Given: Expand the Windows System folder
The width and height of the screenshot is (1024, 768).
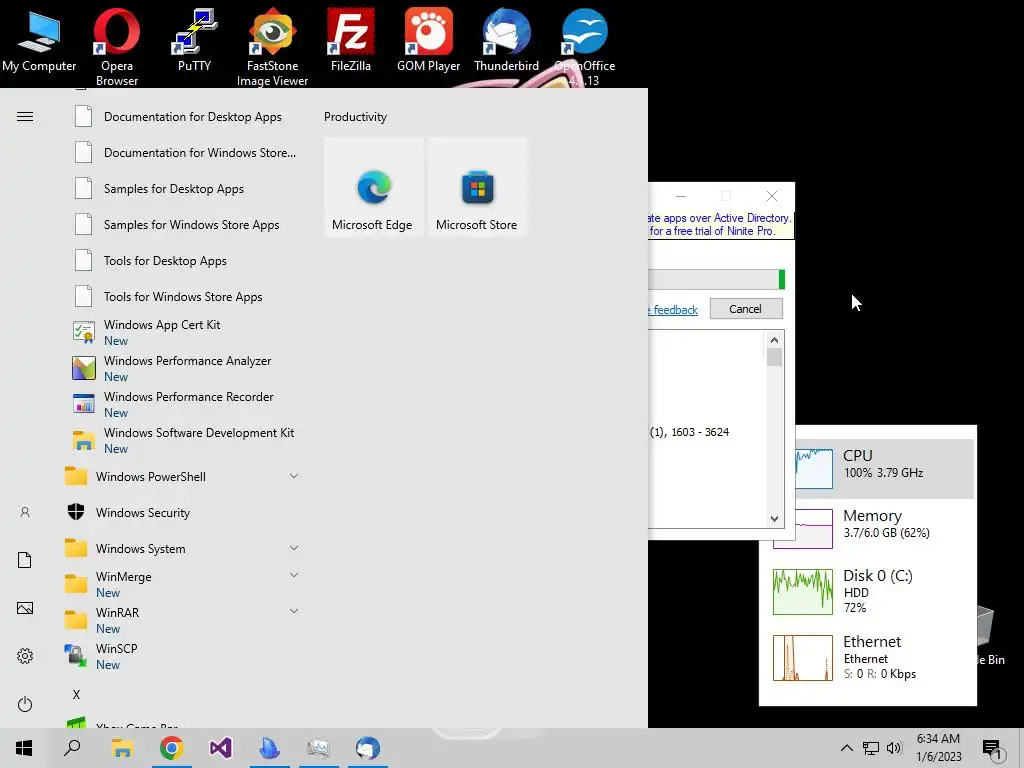Looking at the screenshot, I should 183,549.
